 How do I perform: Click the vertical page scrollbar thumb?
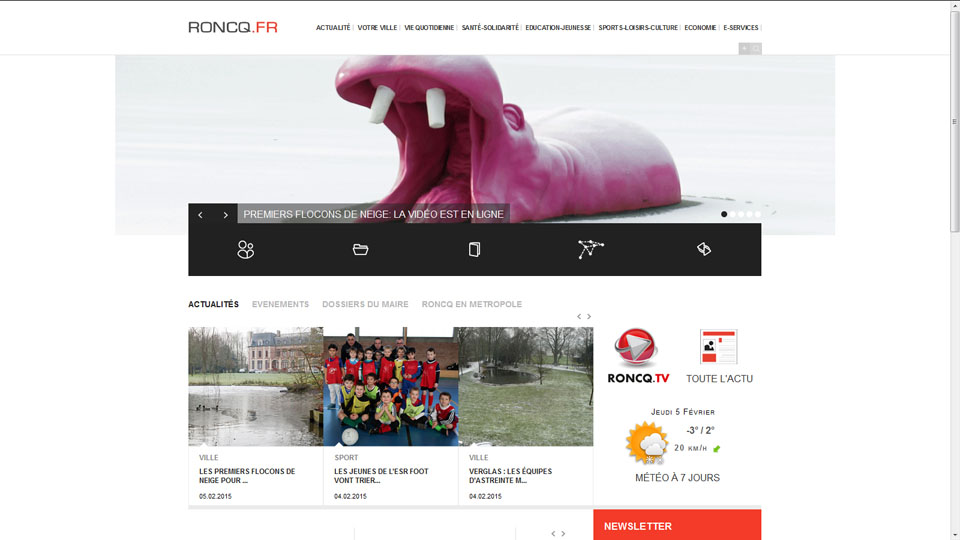[954, 121]
